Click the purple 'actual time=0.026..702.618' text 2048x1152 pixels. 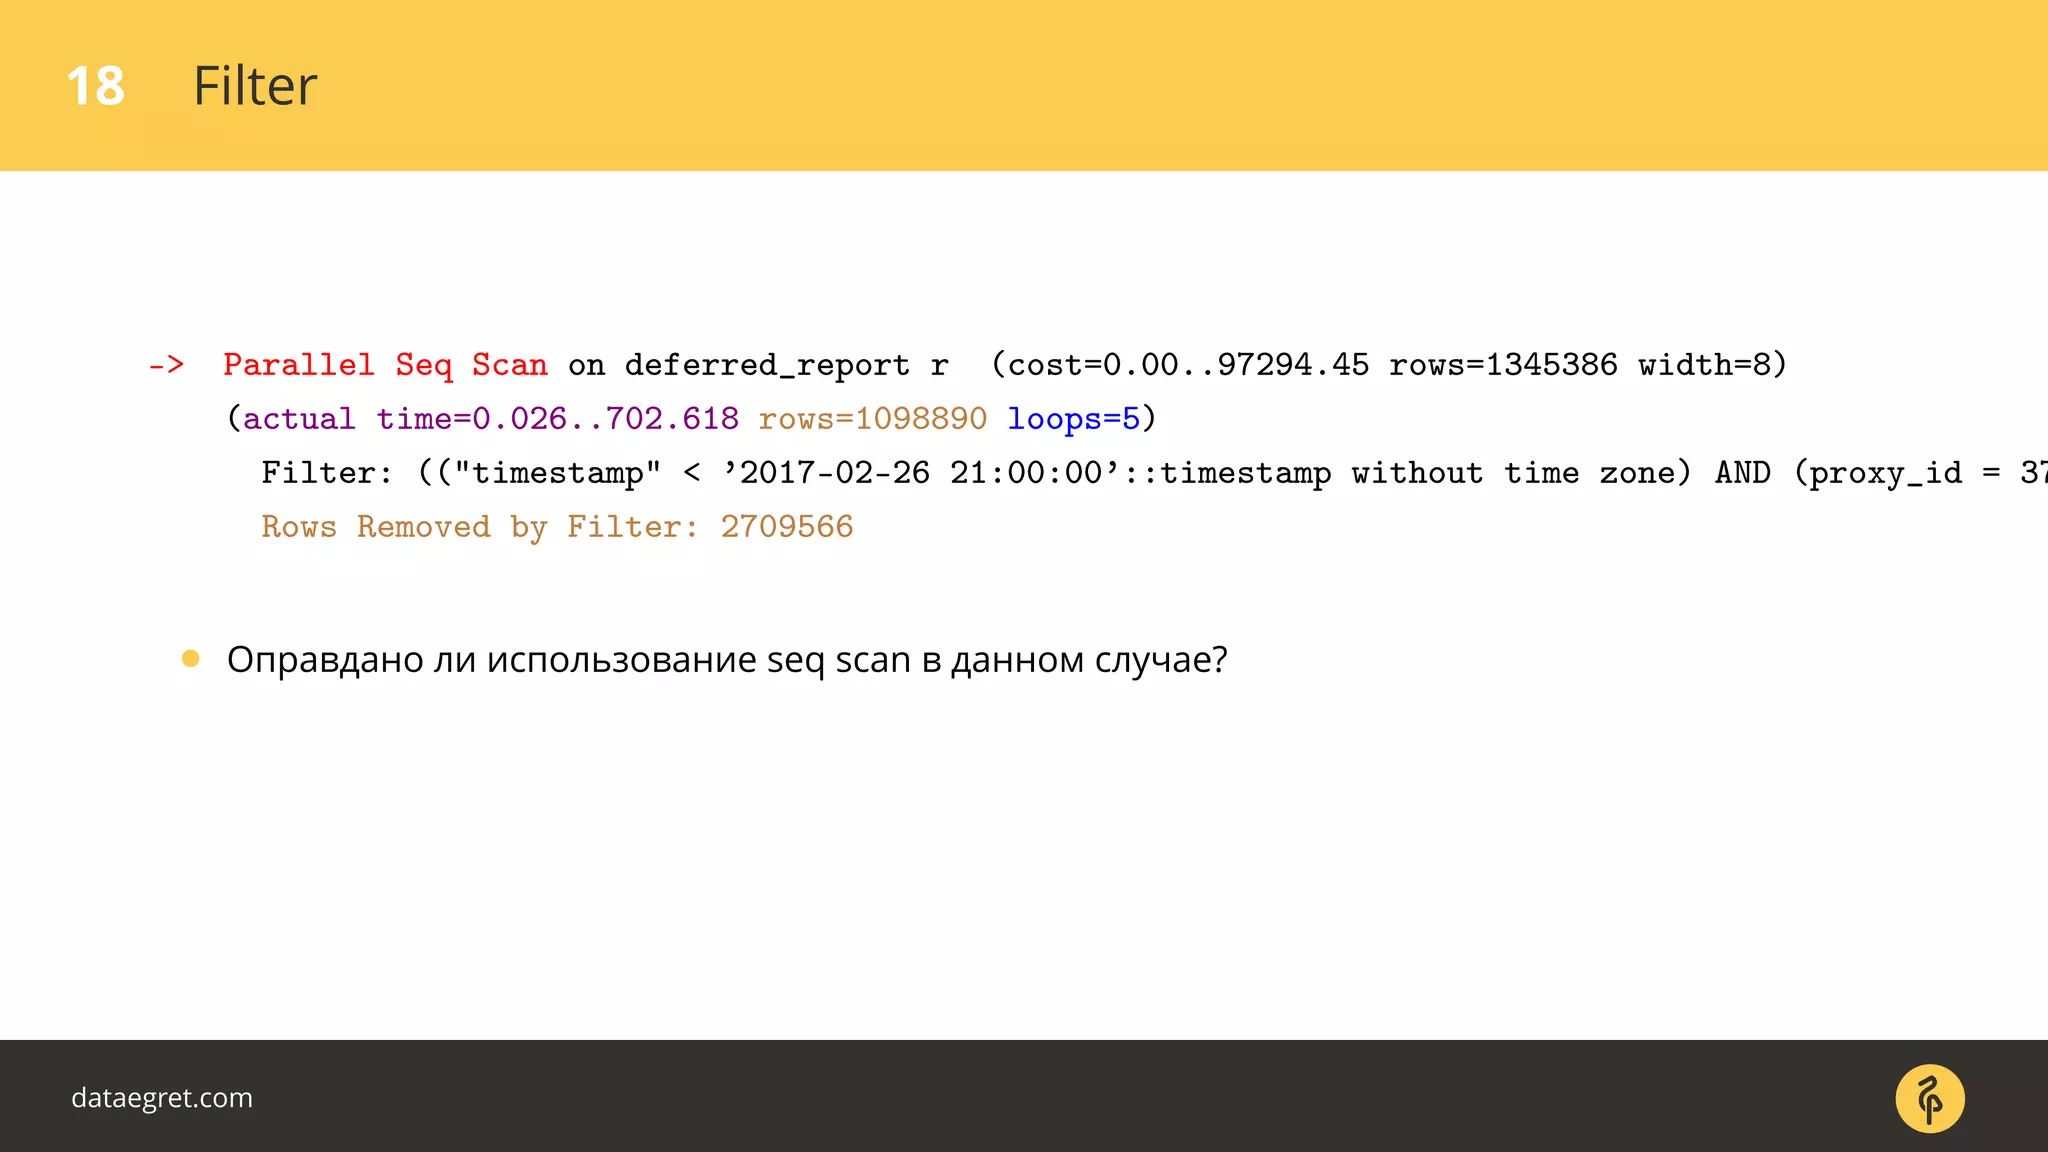pyautogui.click(x=491, y=419)
